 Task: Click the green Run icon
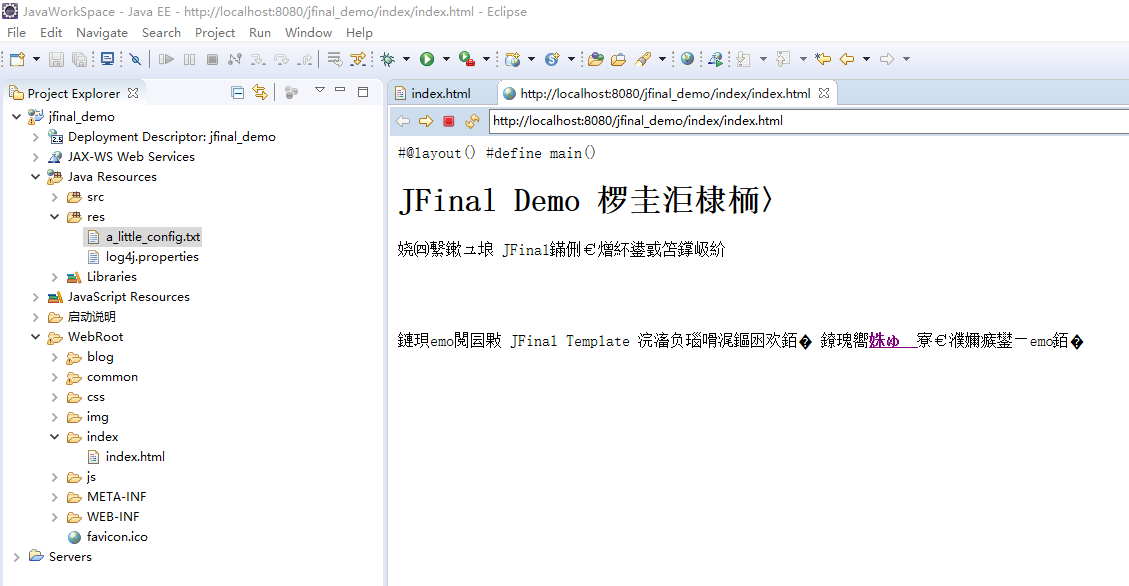pyautogui.click(x=427, y=59)
